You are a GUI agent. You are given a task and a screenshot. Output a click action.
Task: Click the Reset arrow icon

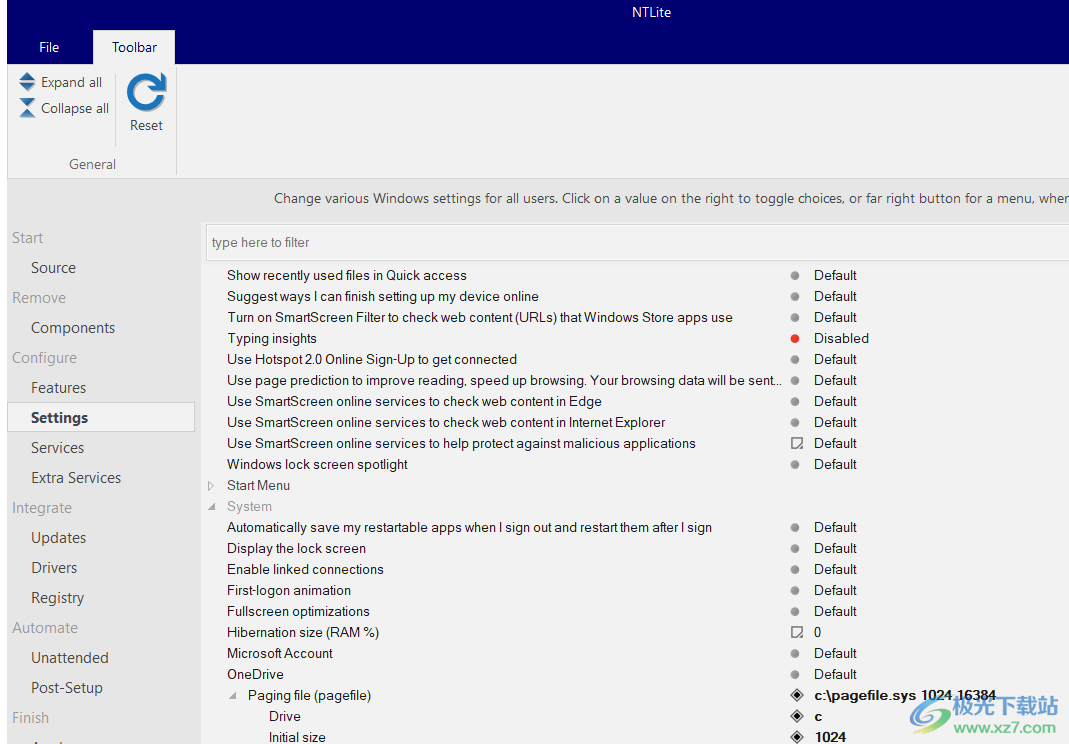click(x=146, y=92)
